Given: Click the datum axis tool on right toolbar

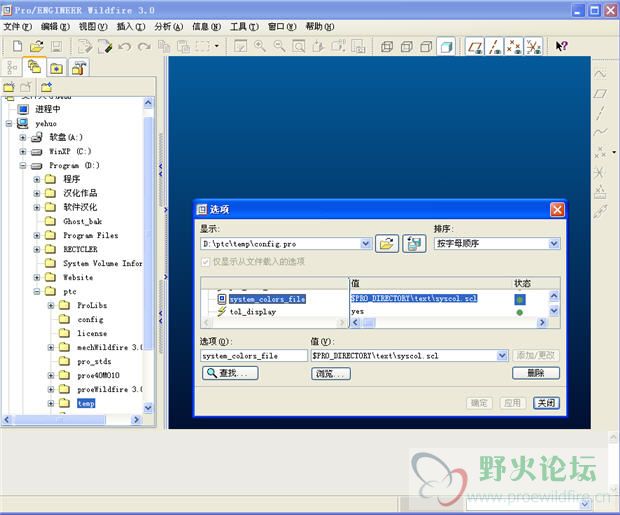Looking at the screenshot, I should click(x=600, y=113).
